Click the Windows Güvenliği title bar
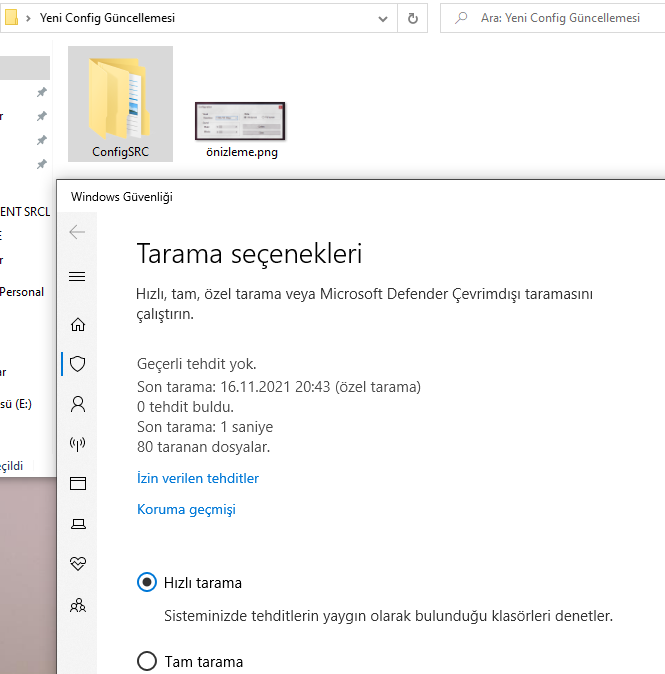This screenshot has width=665, height=674. 361,196
